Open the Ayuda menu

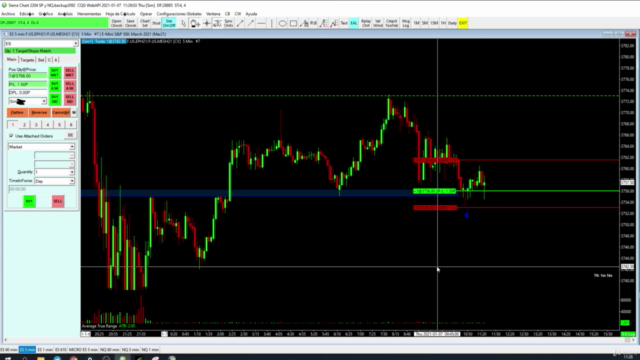[x=251, y=14]
